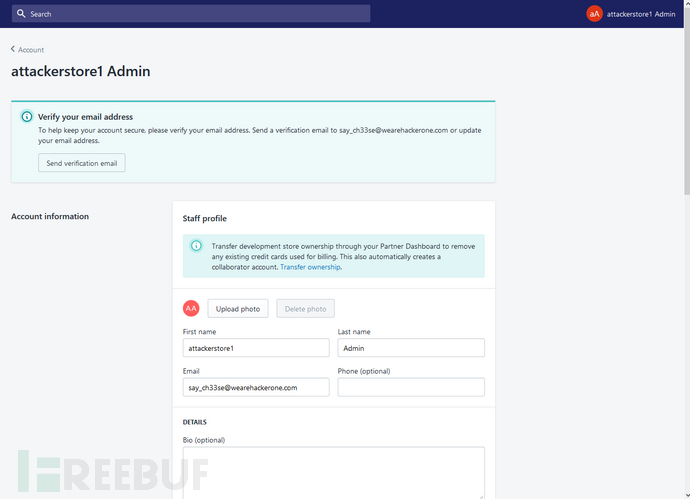Viewport: 690px width, 499px height.
Task: Click the aA user avatar in header
Action: [594, 14]
